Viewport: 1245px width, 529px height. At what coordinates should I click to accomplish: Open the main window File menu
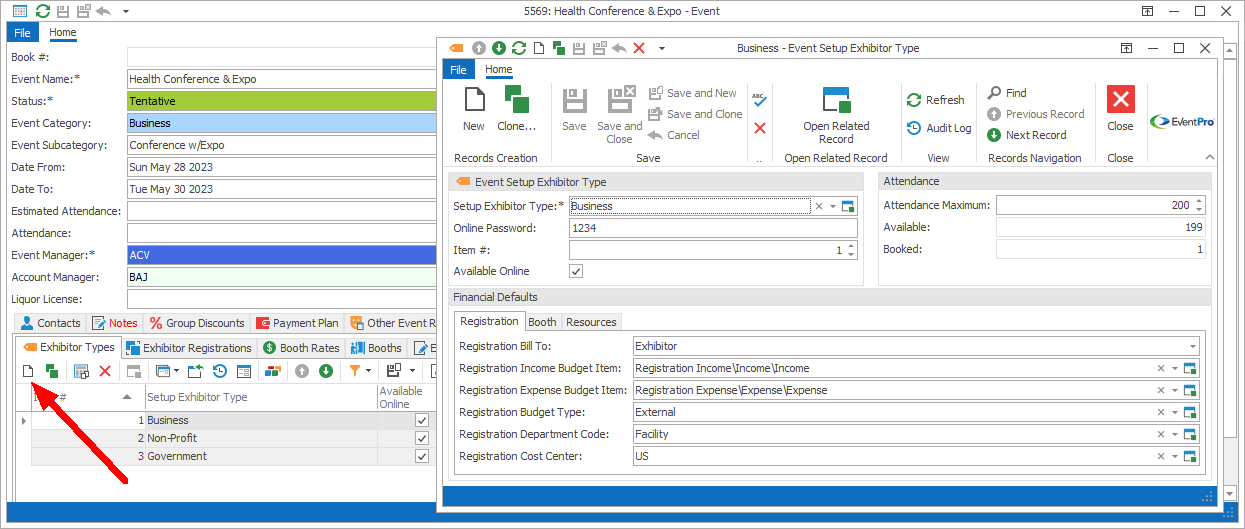click(x=22, y=32)
